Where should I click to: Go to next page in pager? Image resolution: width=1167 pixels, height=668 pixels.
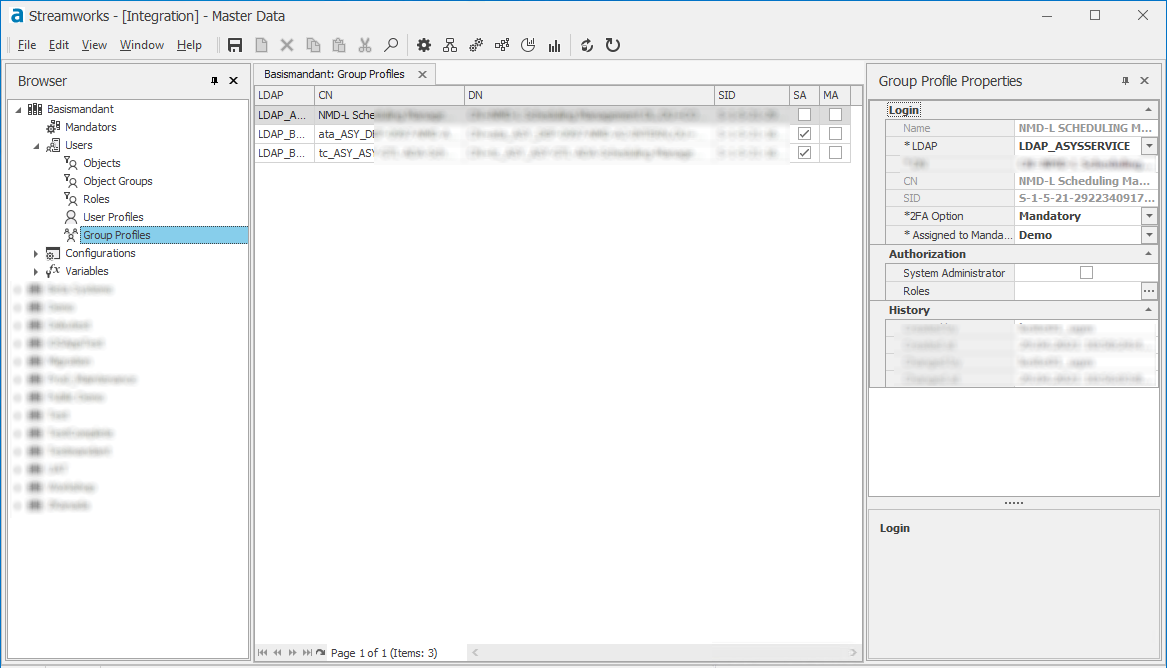(x=292, y=652)
